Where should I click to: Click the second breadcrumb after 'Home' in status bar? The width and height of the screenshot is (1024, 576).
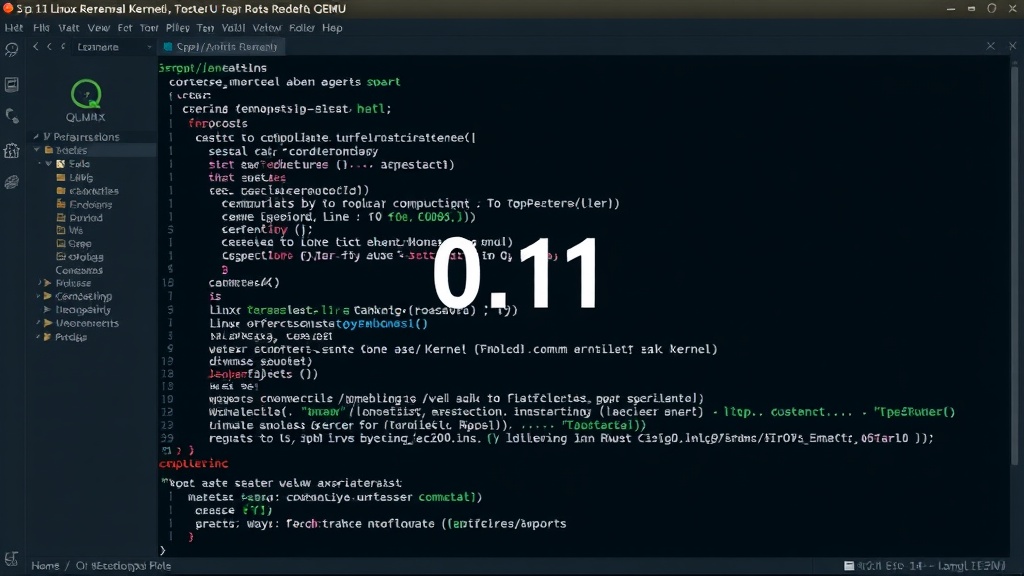coord(123,566)
